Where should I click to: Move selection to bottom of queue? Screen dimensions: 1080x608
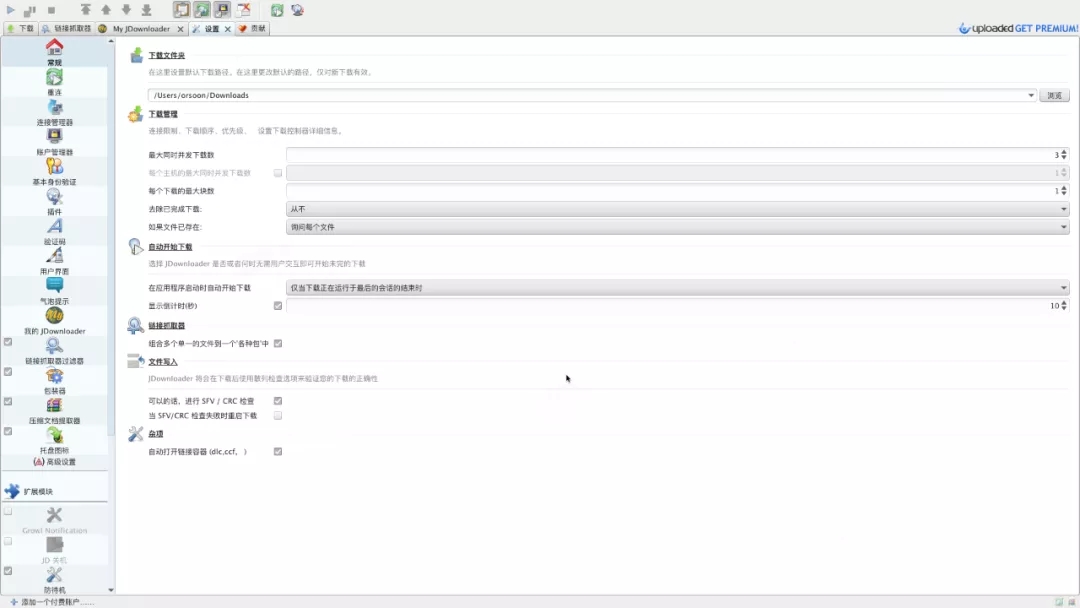tap(147, 10)
